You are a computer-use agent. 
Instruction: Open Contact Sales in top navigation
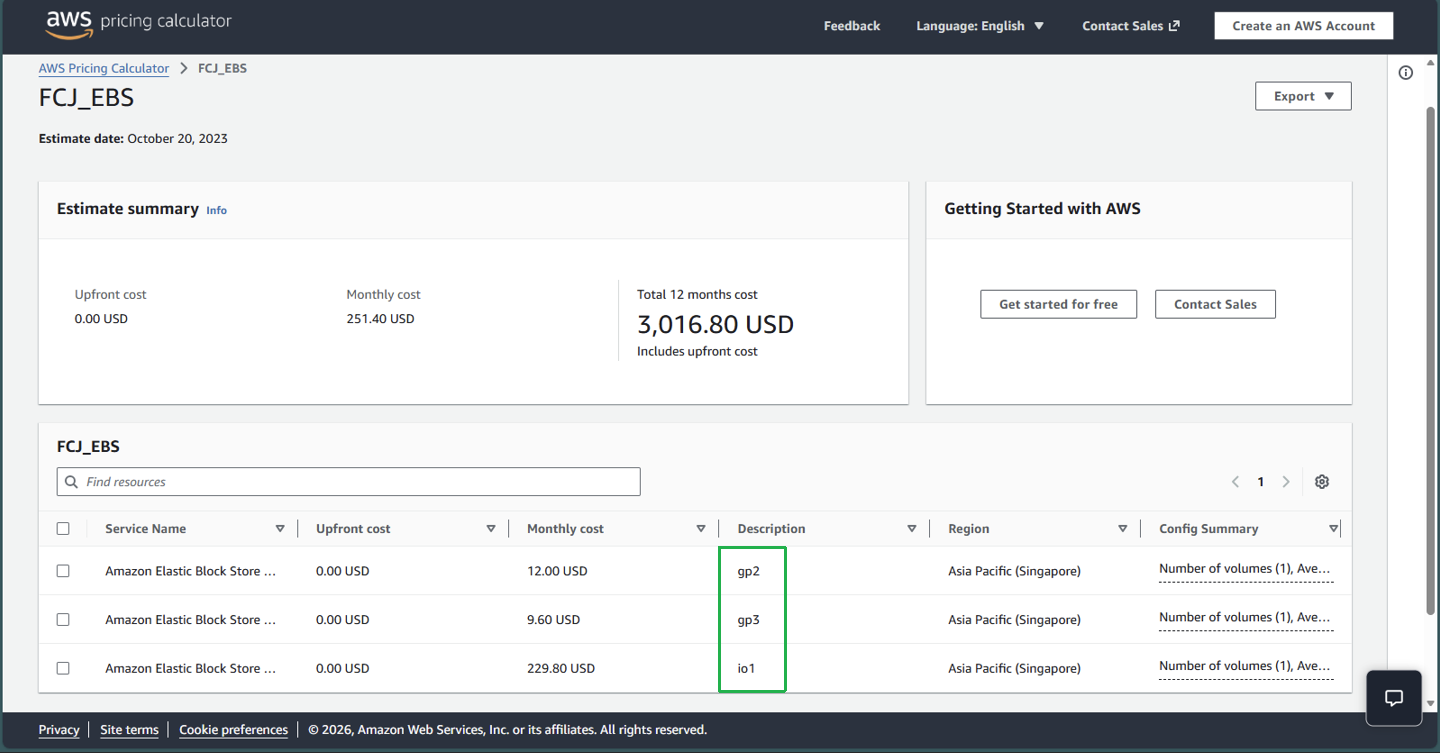1130,26
